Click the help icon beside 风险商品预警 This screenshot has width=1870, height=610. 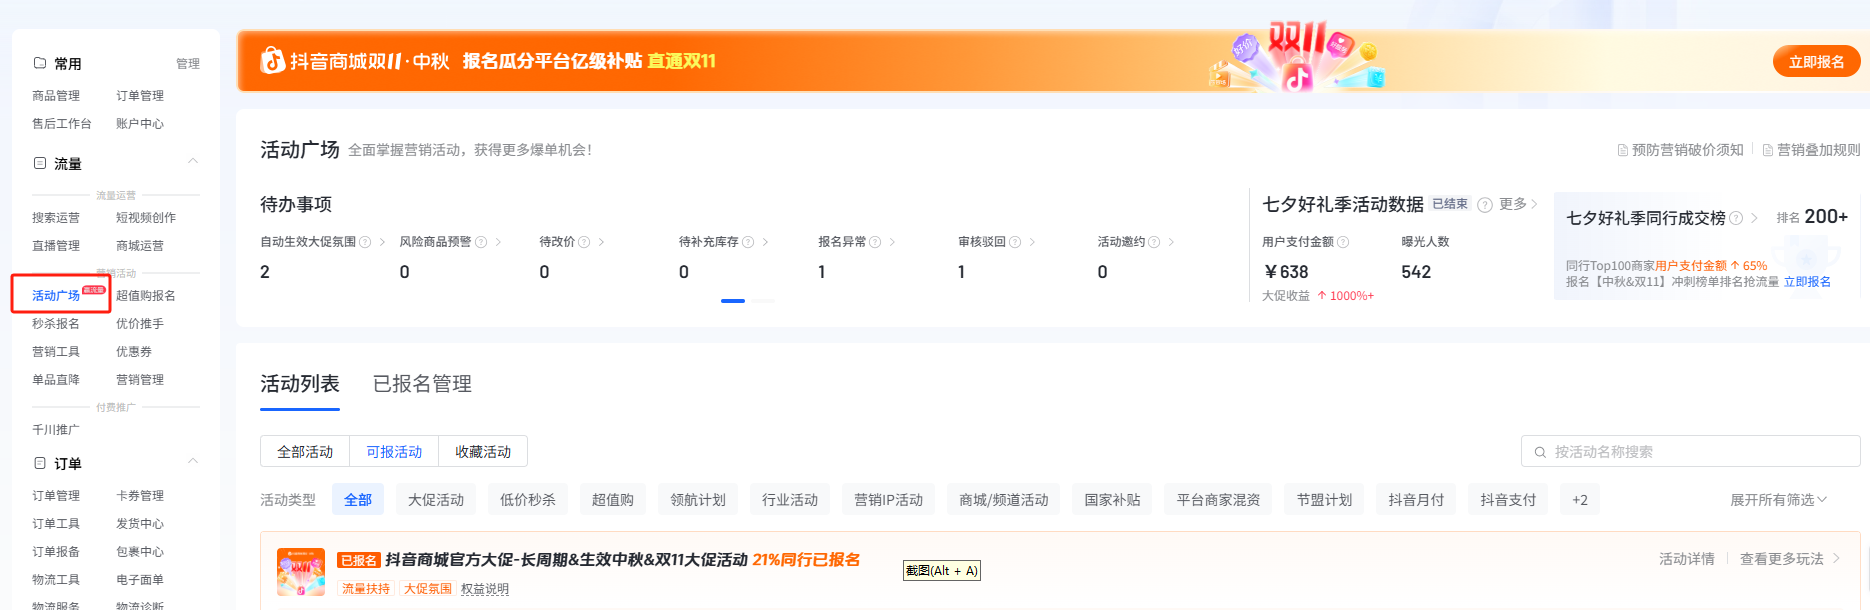(481, 242)
